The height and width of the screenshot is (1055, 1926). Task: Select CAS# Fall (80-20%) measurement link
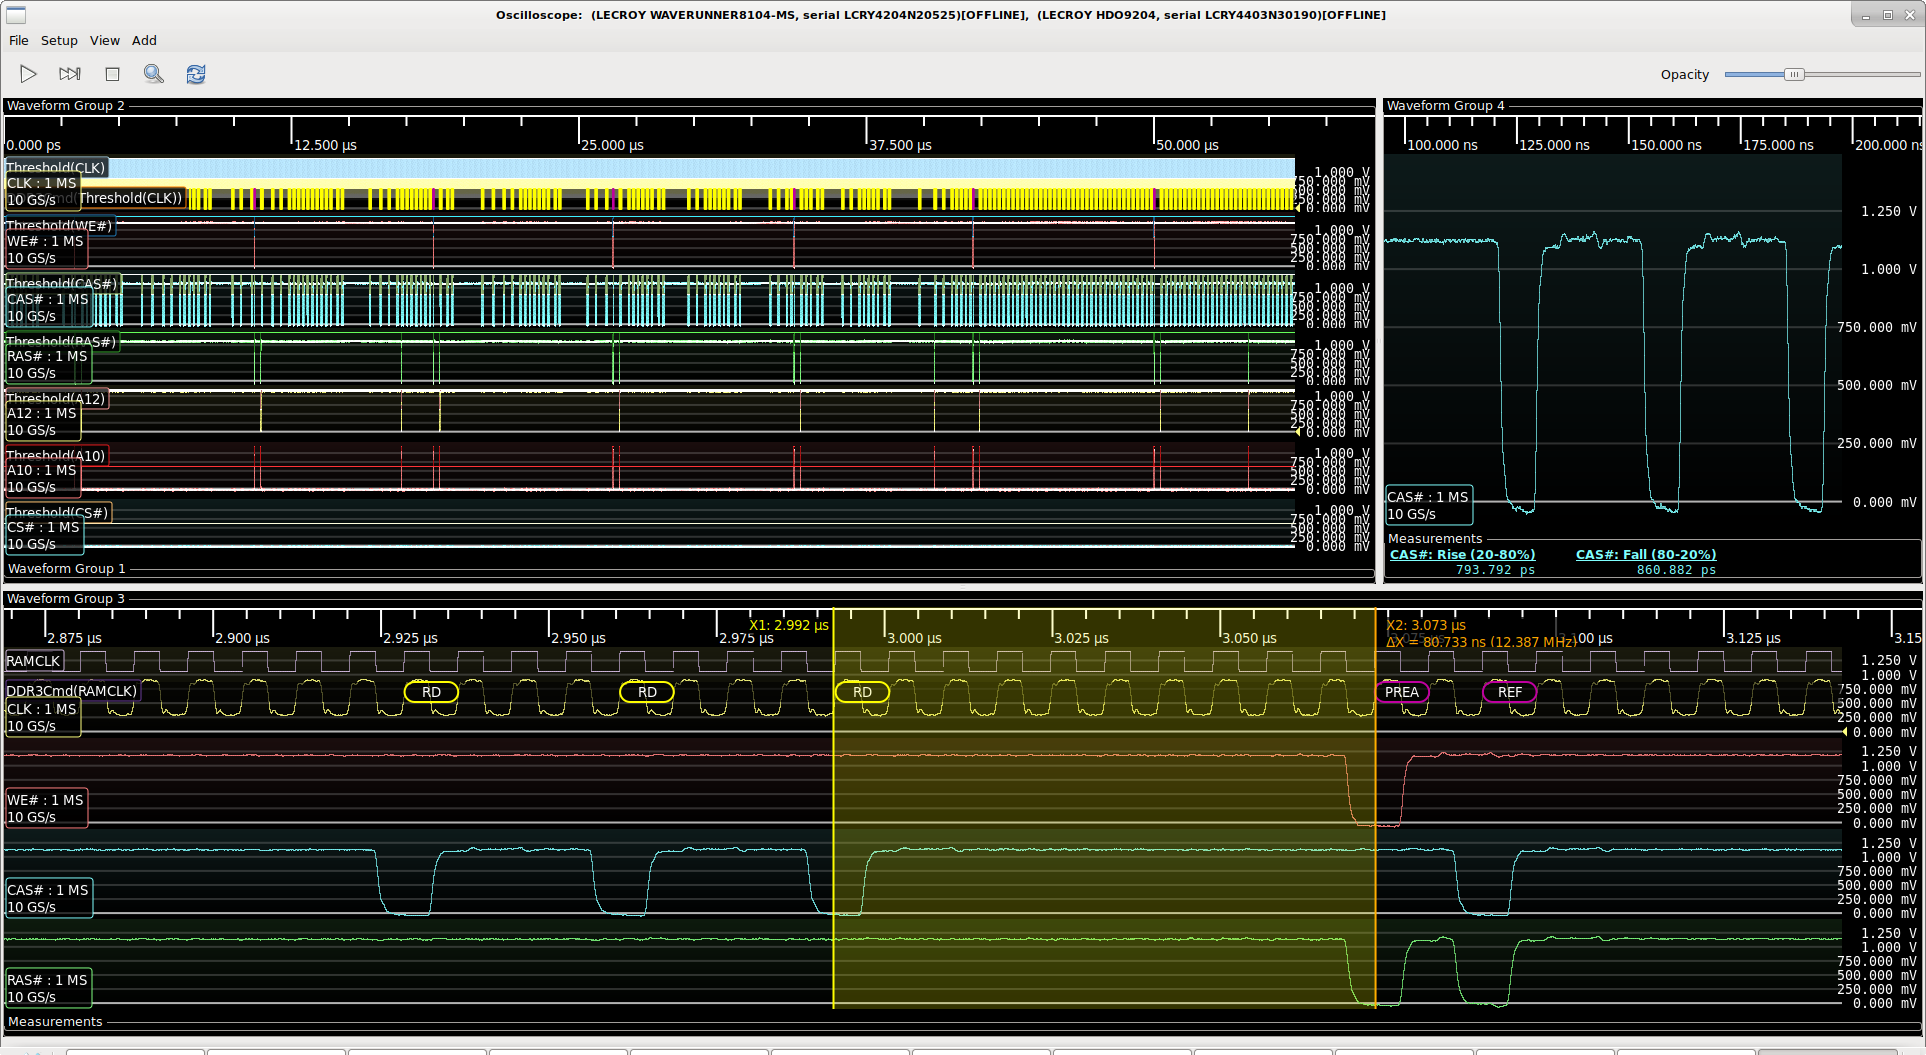point(1646,555)
